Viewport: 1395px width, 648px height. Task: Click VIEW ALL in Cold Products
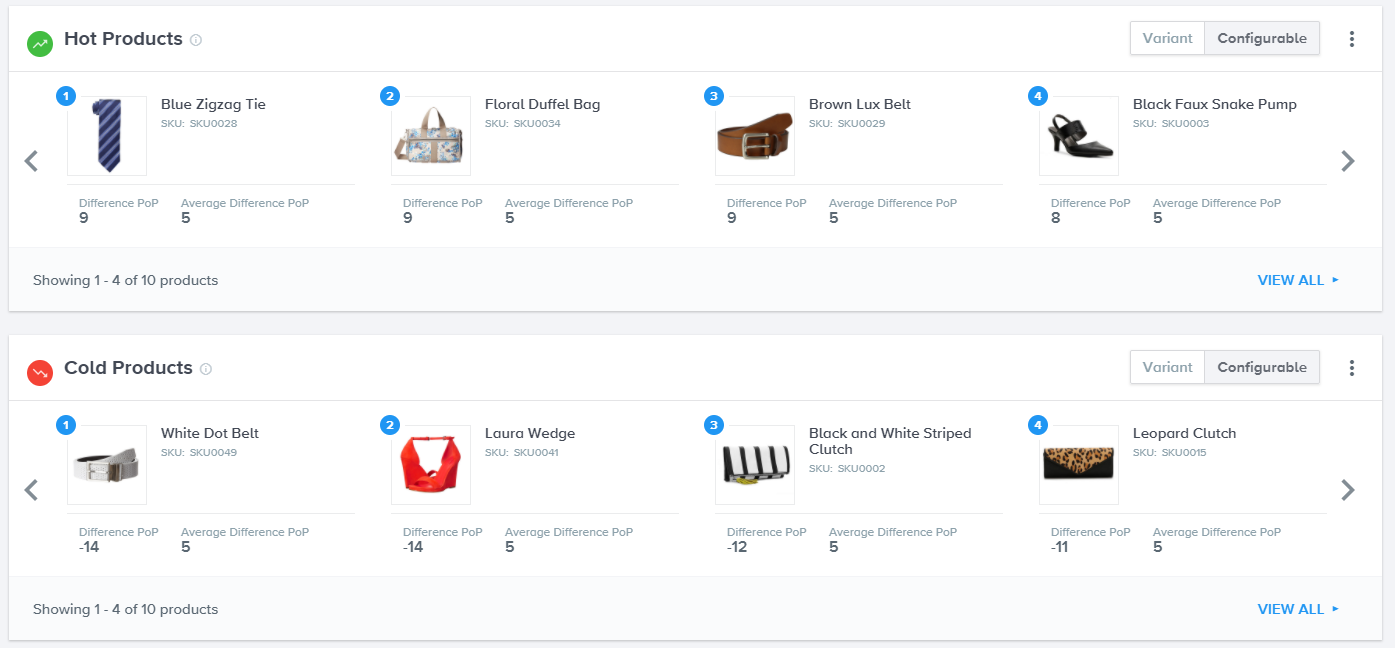[1298, 609]
